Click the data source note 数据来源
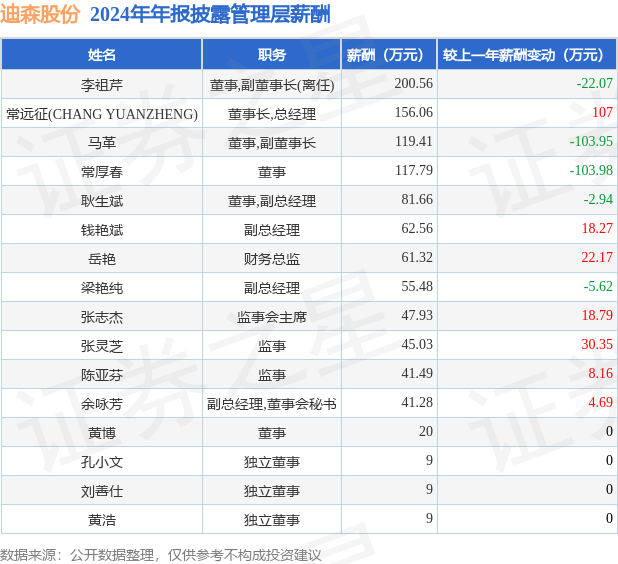Screen dimensions: 618x564 coord(161,555)
